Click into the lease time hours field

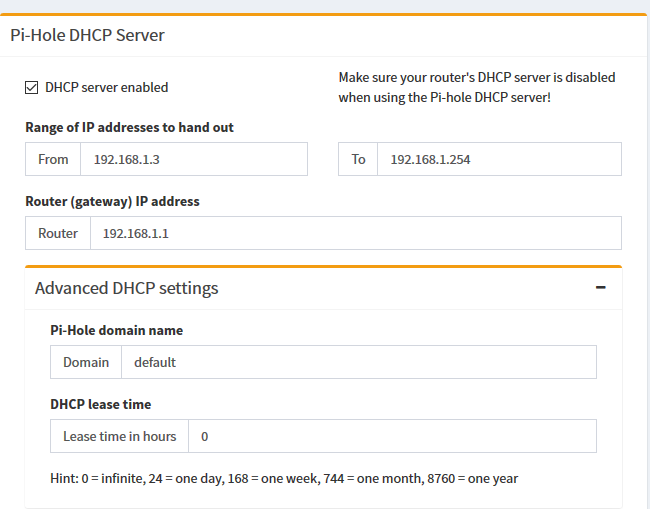click(392, 436)
